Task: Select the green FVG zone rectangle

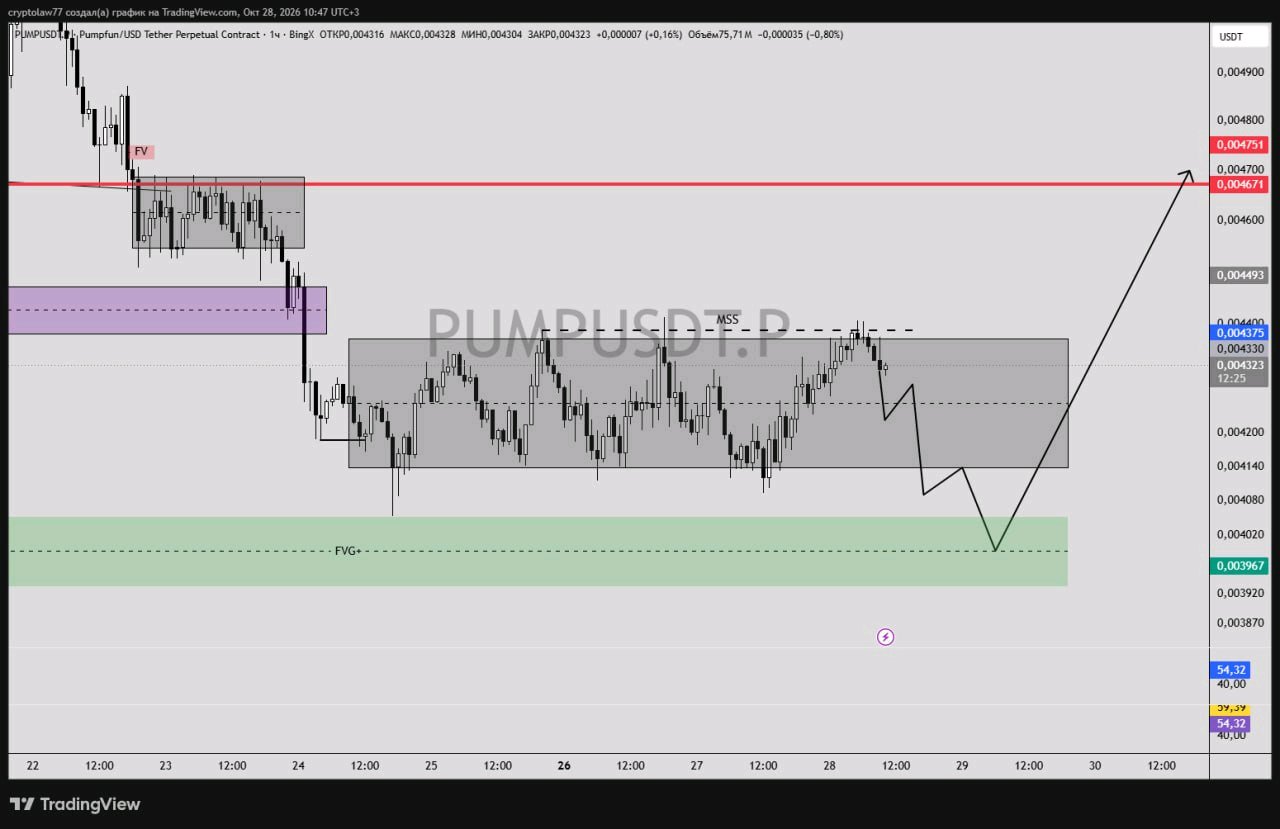Action: point(538,551)
